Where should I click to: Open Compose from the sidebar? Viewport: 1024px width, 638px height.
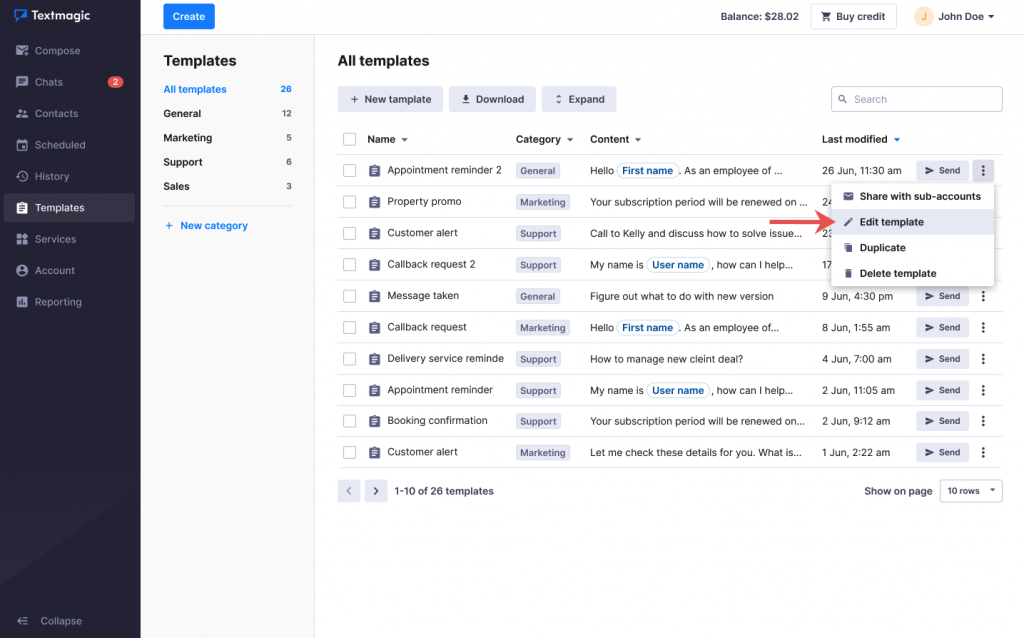tap(57, 51)
